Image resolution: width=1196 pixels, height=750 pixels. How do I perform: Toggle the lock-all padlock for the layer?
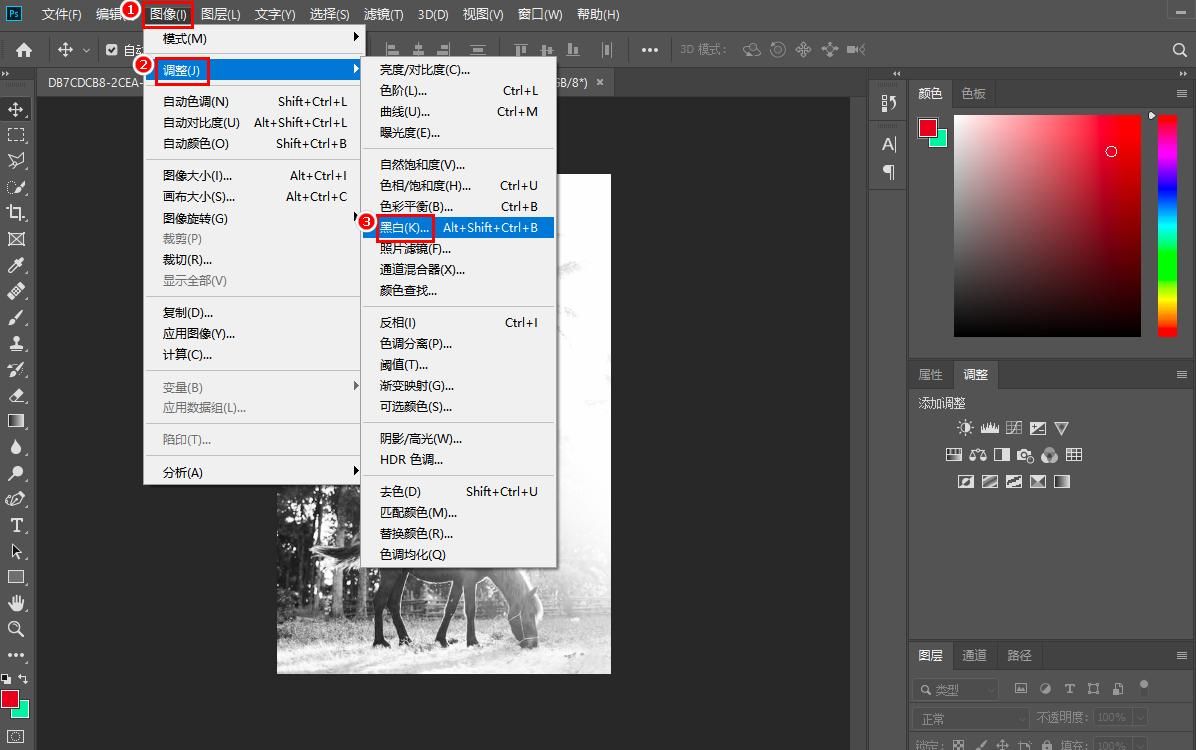coord(1047,745)
